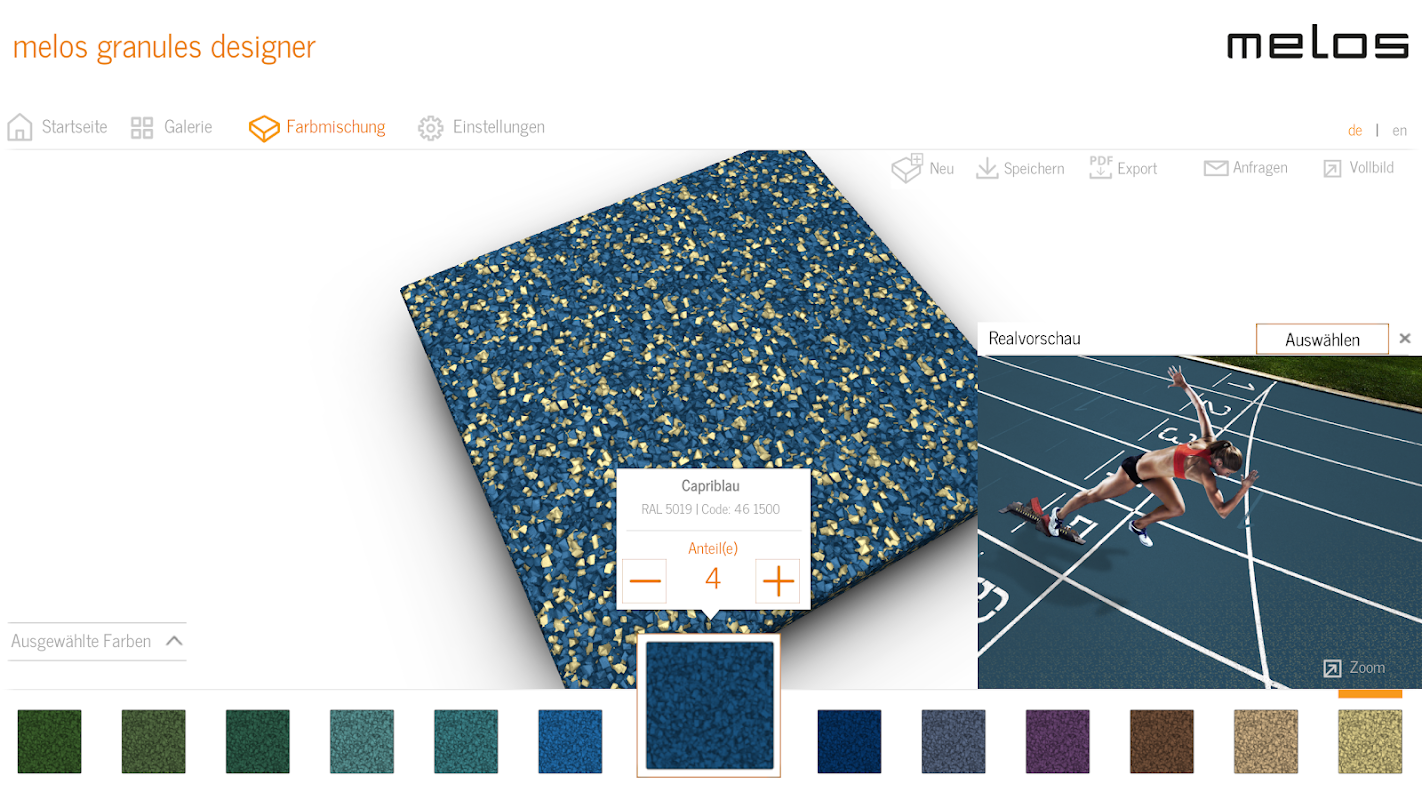Open the Startseite home icon
The width and height of the screenshot is (1422, 800).
[20, 127]
